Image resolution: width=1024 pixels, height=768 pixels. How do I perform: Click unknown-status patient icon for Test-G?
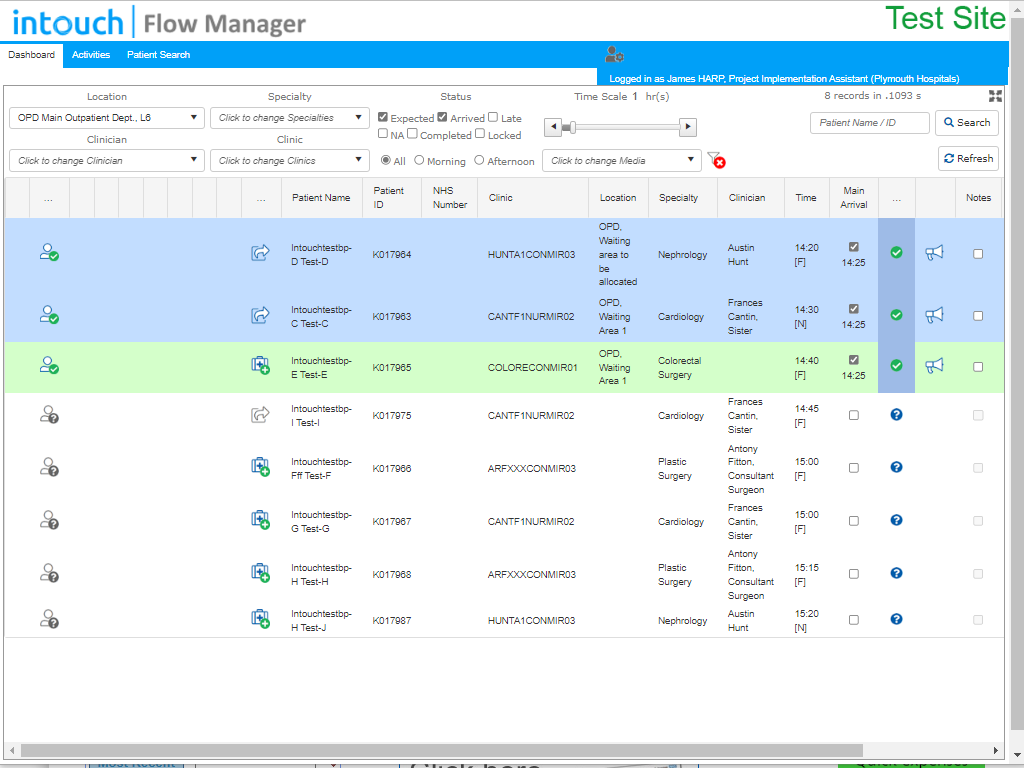(49, 520)
